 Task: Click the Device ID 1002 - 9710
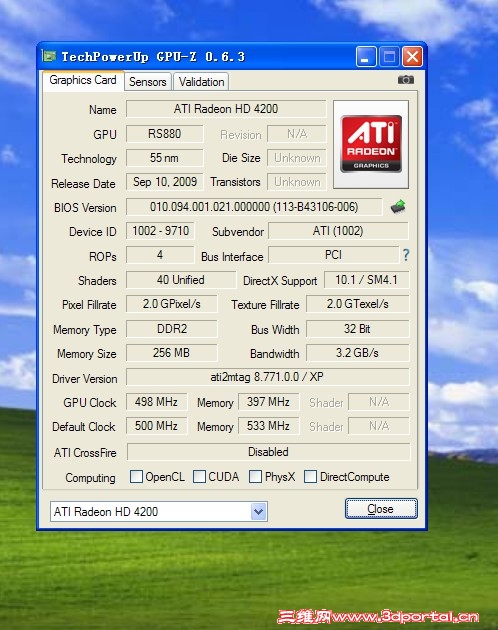(160, 231)
